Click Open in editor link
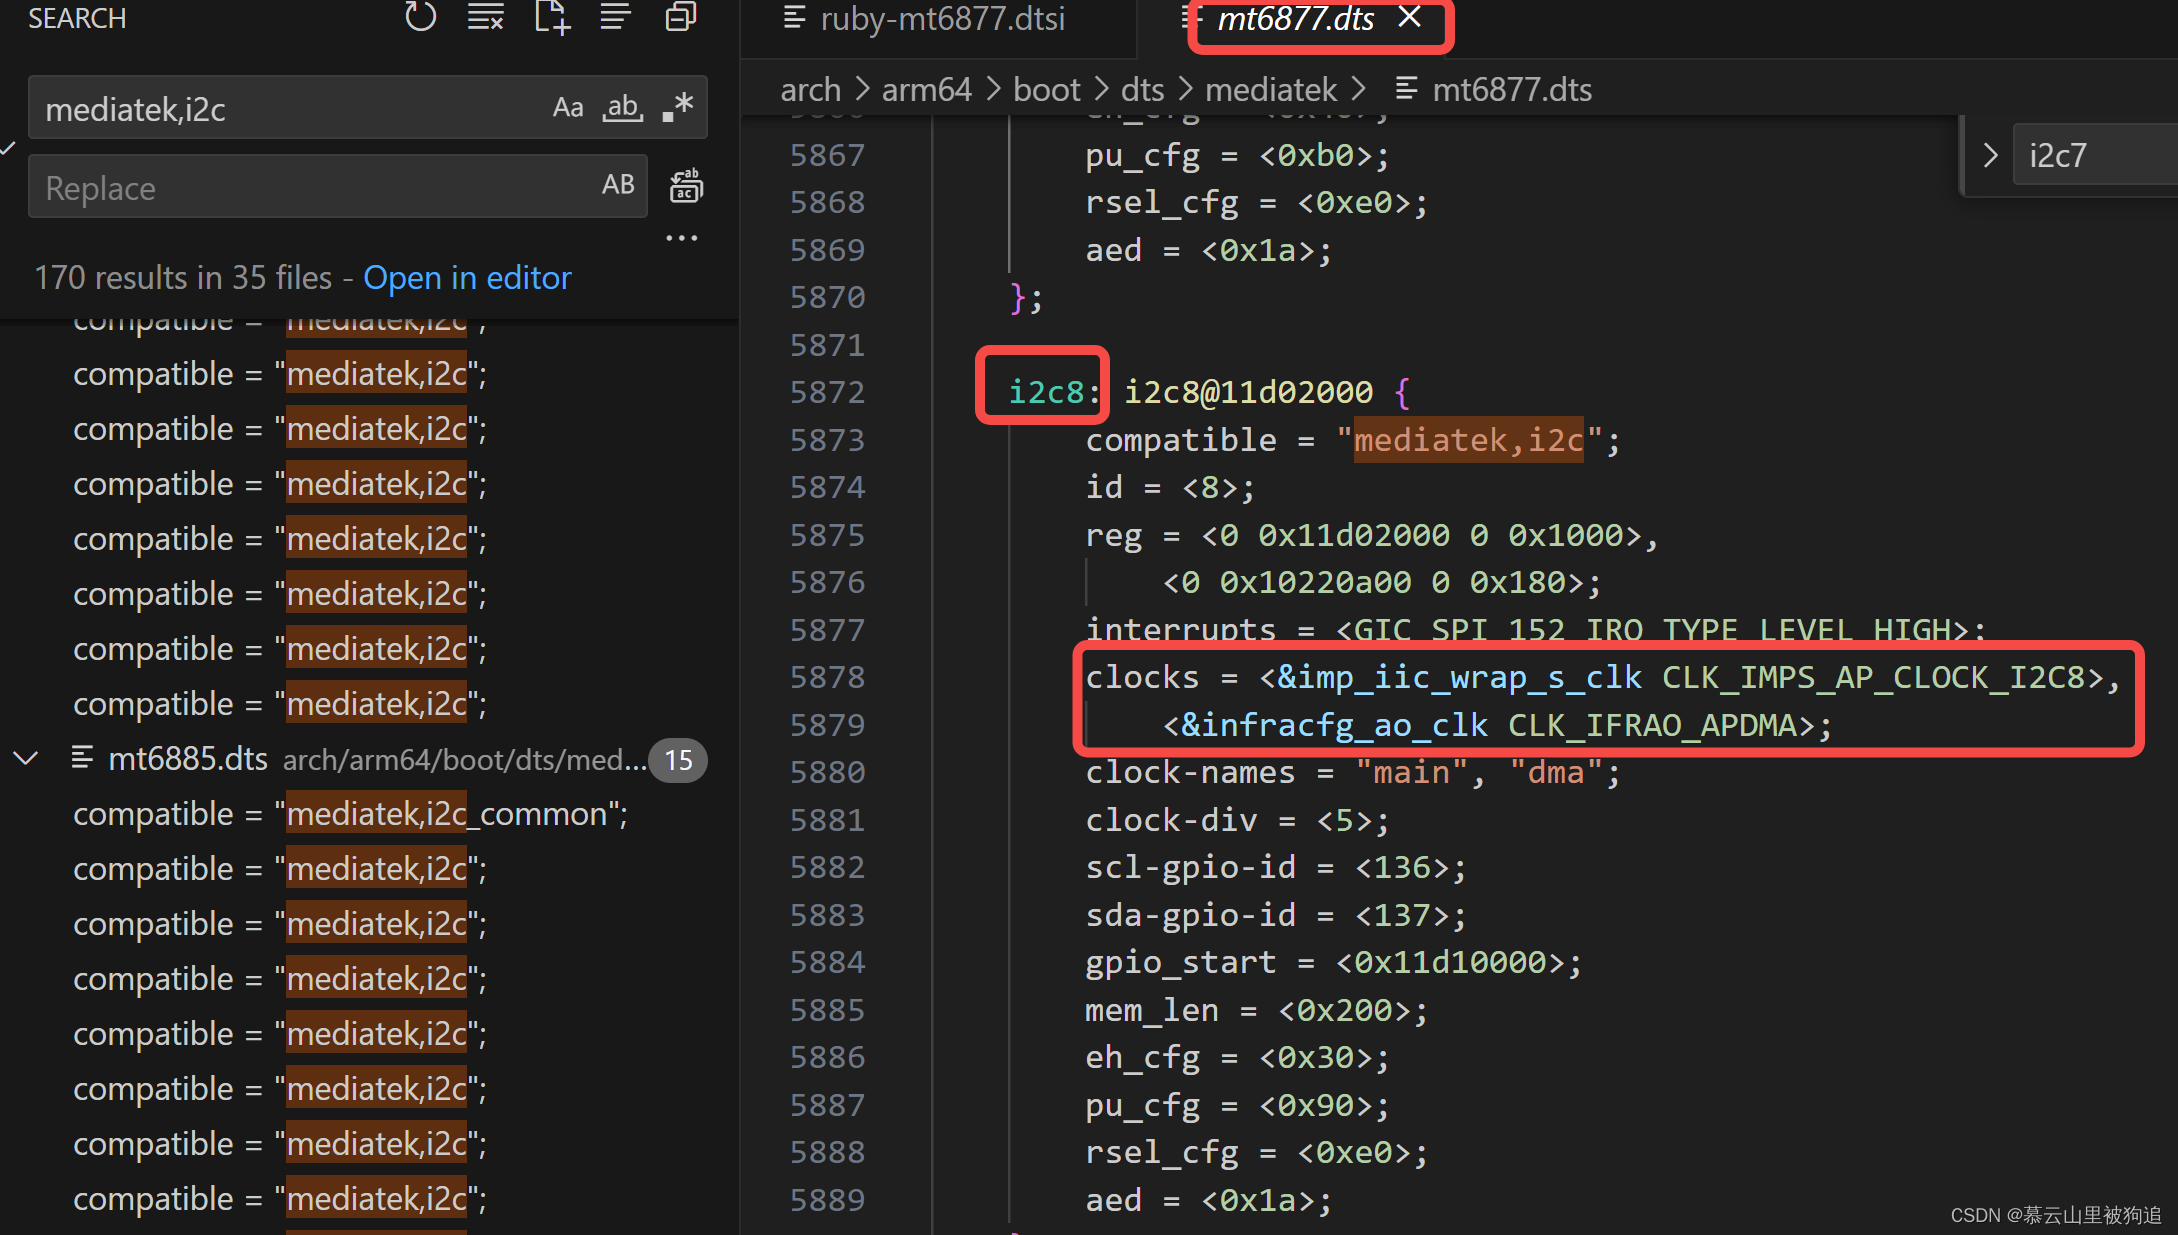2178x1235 pixels. [x=467, y=278]
